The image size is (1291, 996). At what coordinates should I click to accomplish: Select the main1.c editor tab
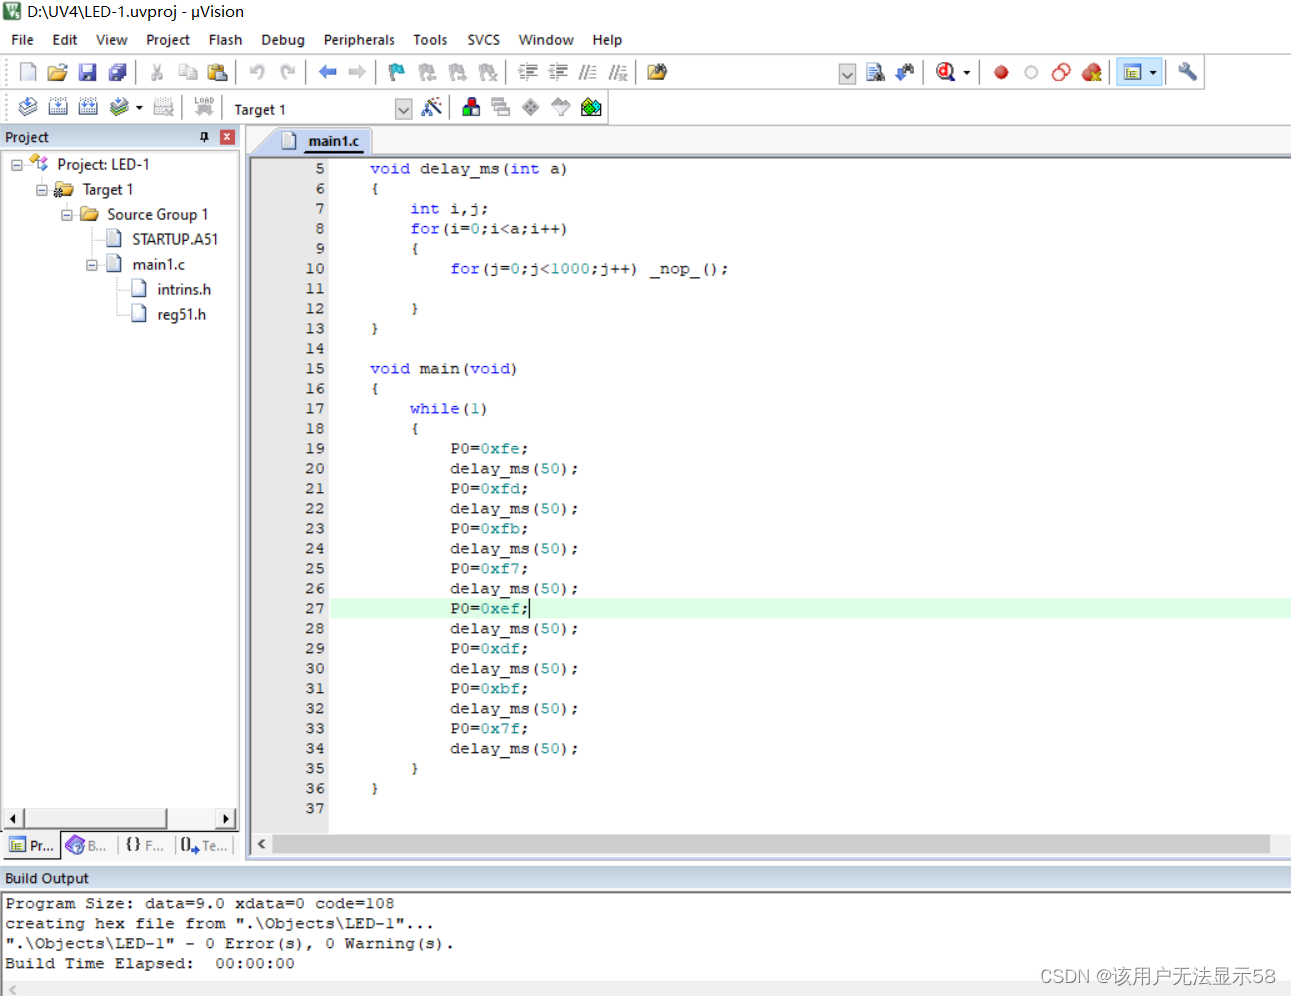click(x=322, y=141)
